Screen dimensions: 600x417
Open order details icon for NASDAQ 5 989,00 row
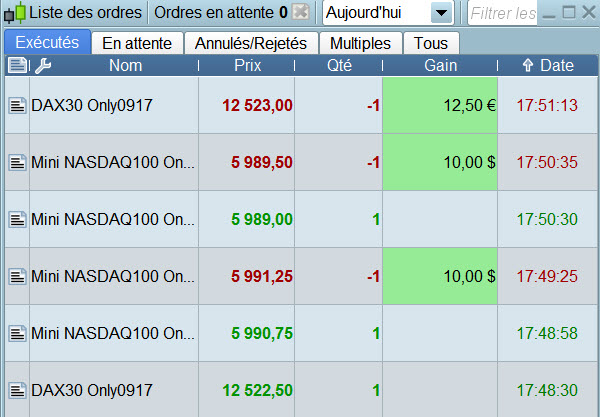coord(18,219)
